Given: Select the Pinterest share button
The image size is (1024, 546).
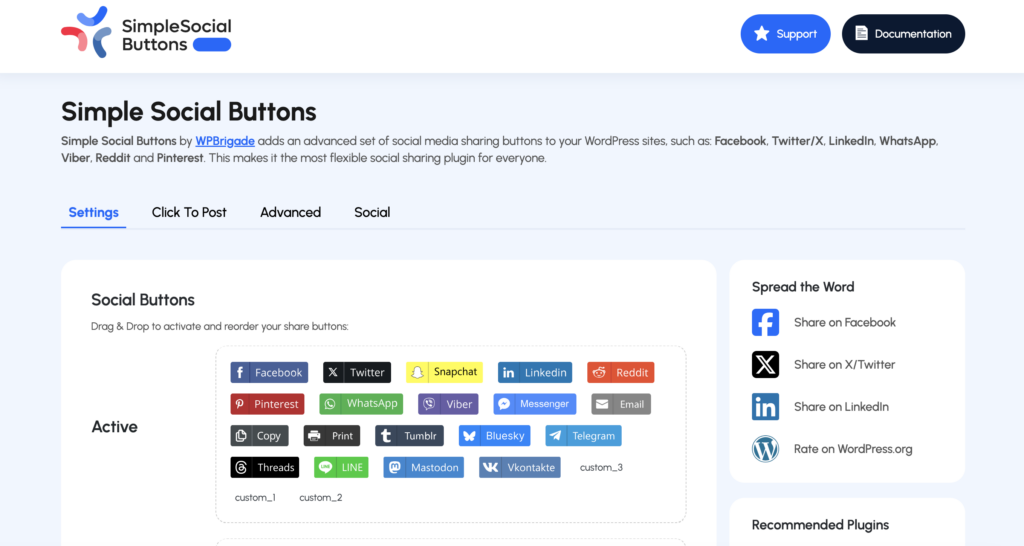Looking at the screenshot, I should click(x=267, y=404).
